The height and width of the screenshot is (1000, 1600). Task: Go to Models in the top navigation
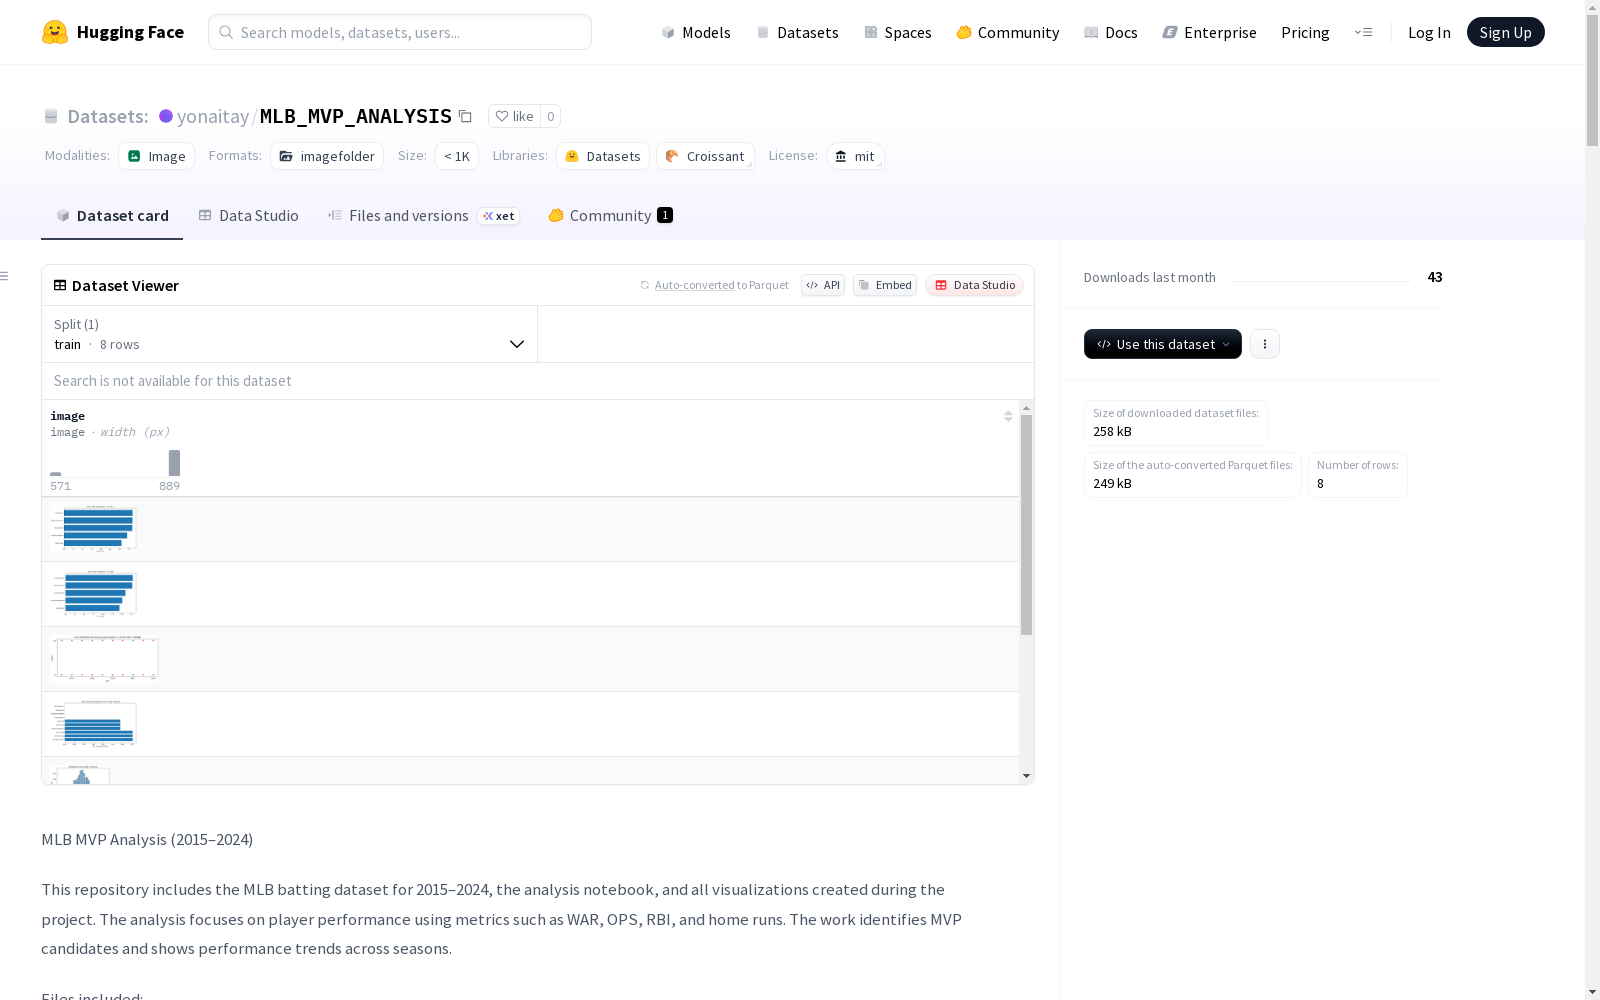(x=696, y=32)
